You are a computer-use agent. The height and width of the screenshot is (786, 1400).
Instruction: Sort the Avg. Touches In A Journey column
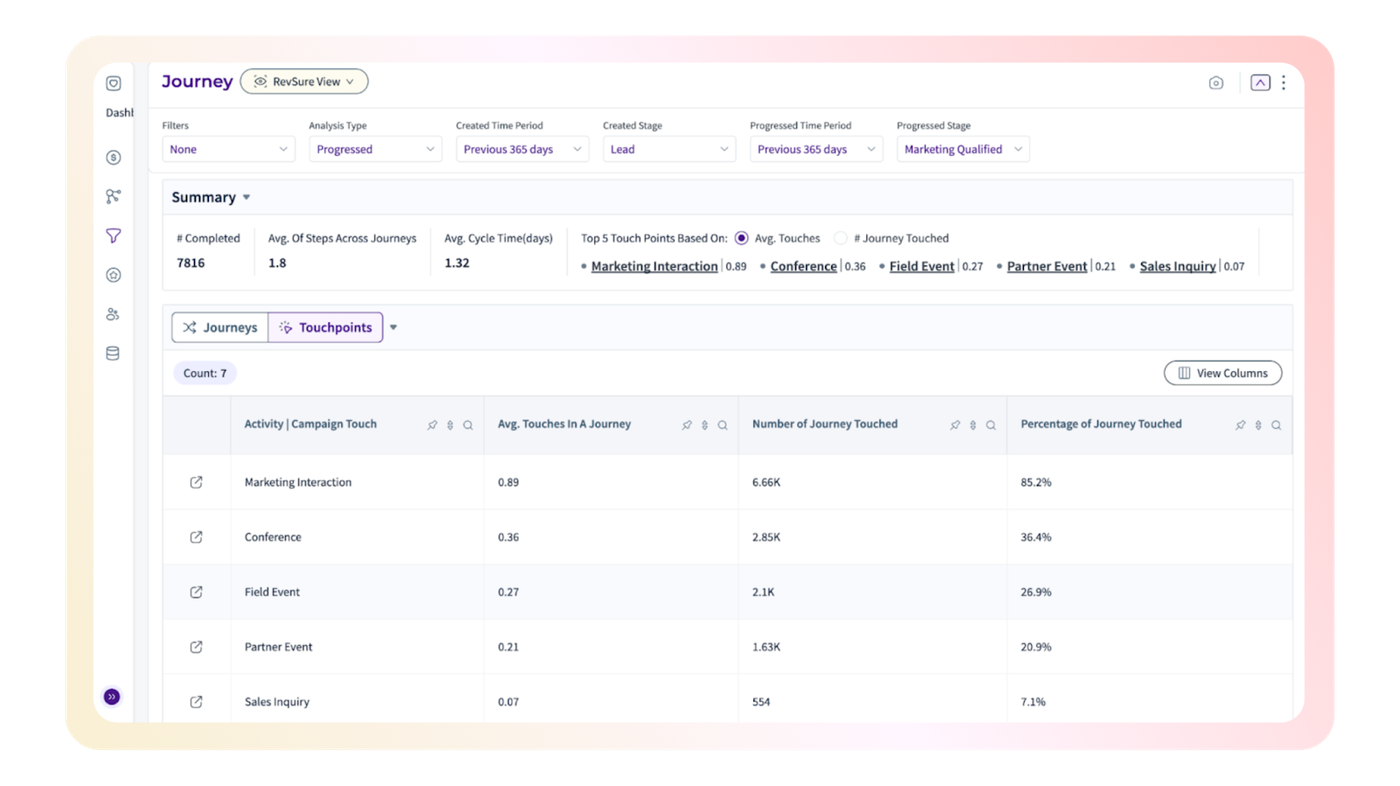(705, 425)
